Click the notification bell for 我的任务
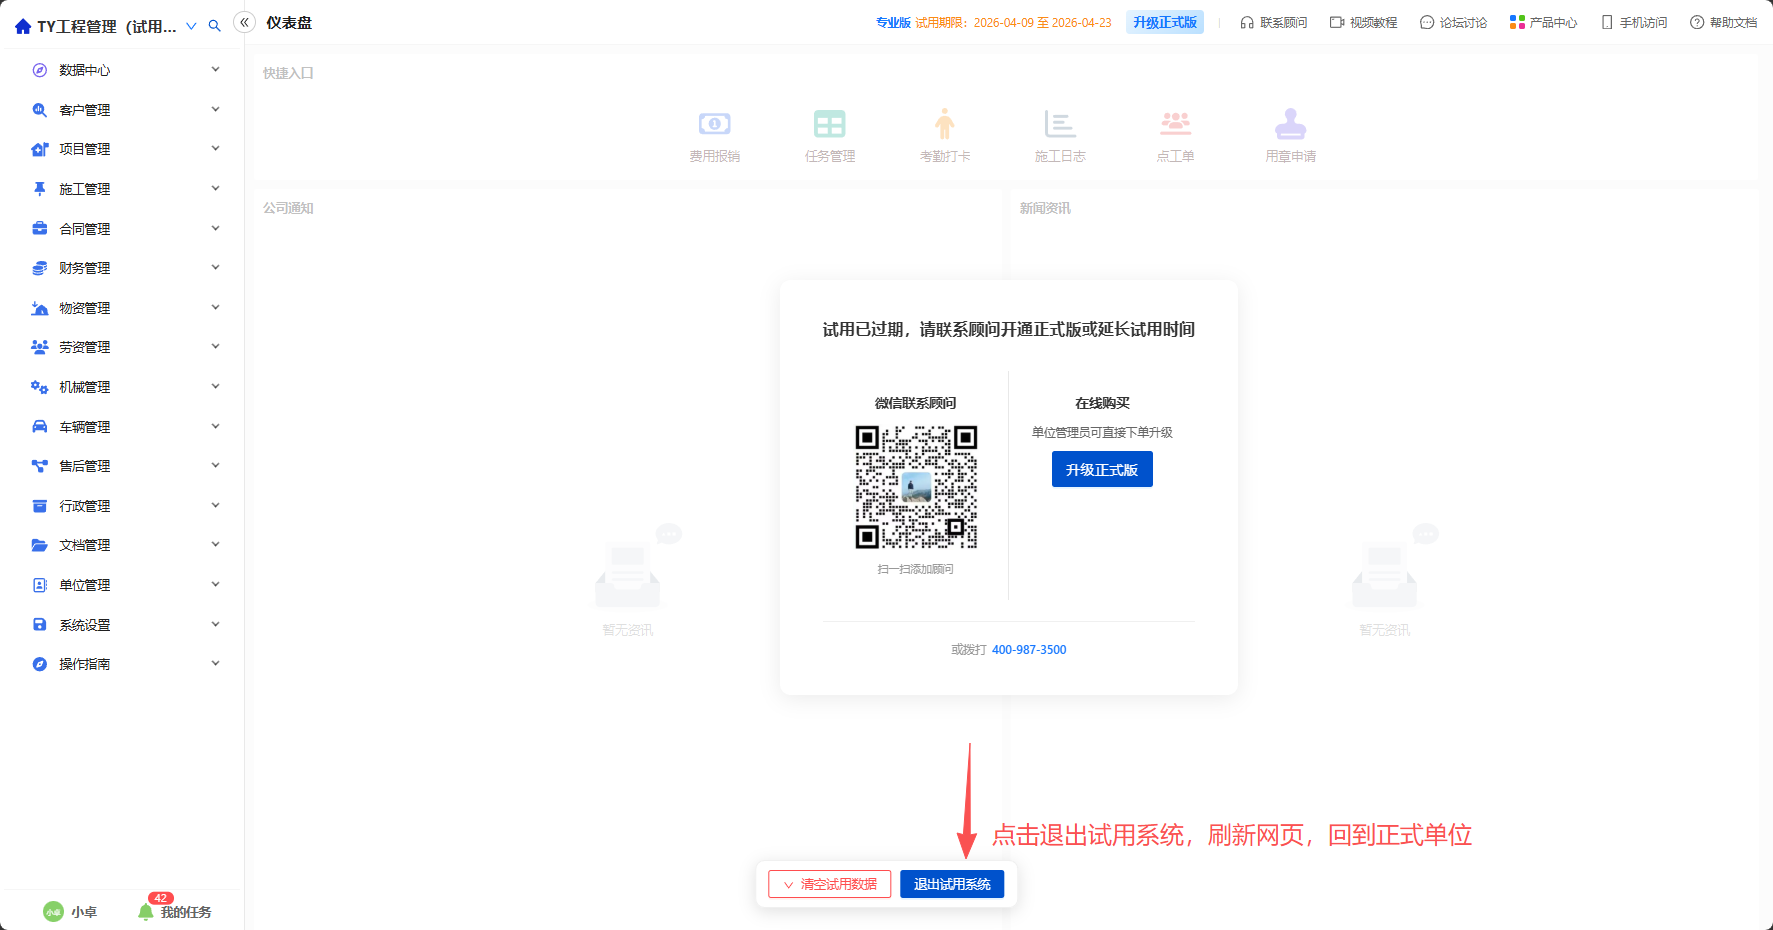 click(146, 911)
